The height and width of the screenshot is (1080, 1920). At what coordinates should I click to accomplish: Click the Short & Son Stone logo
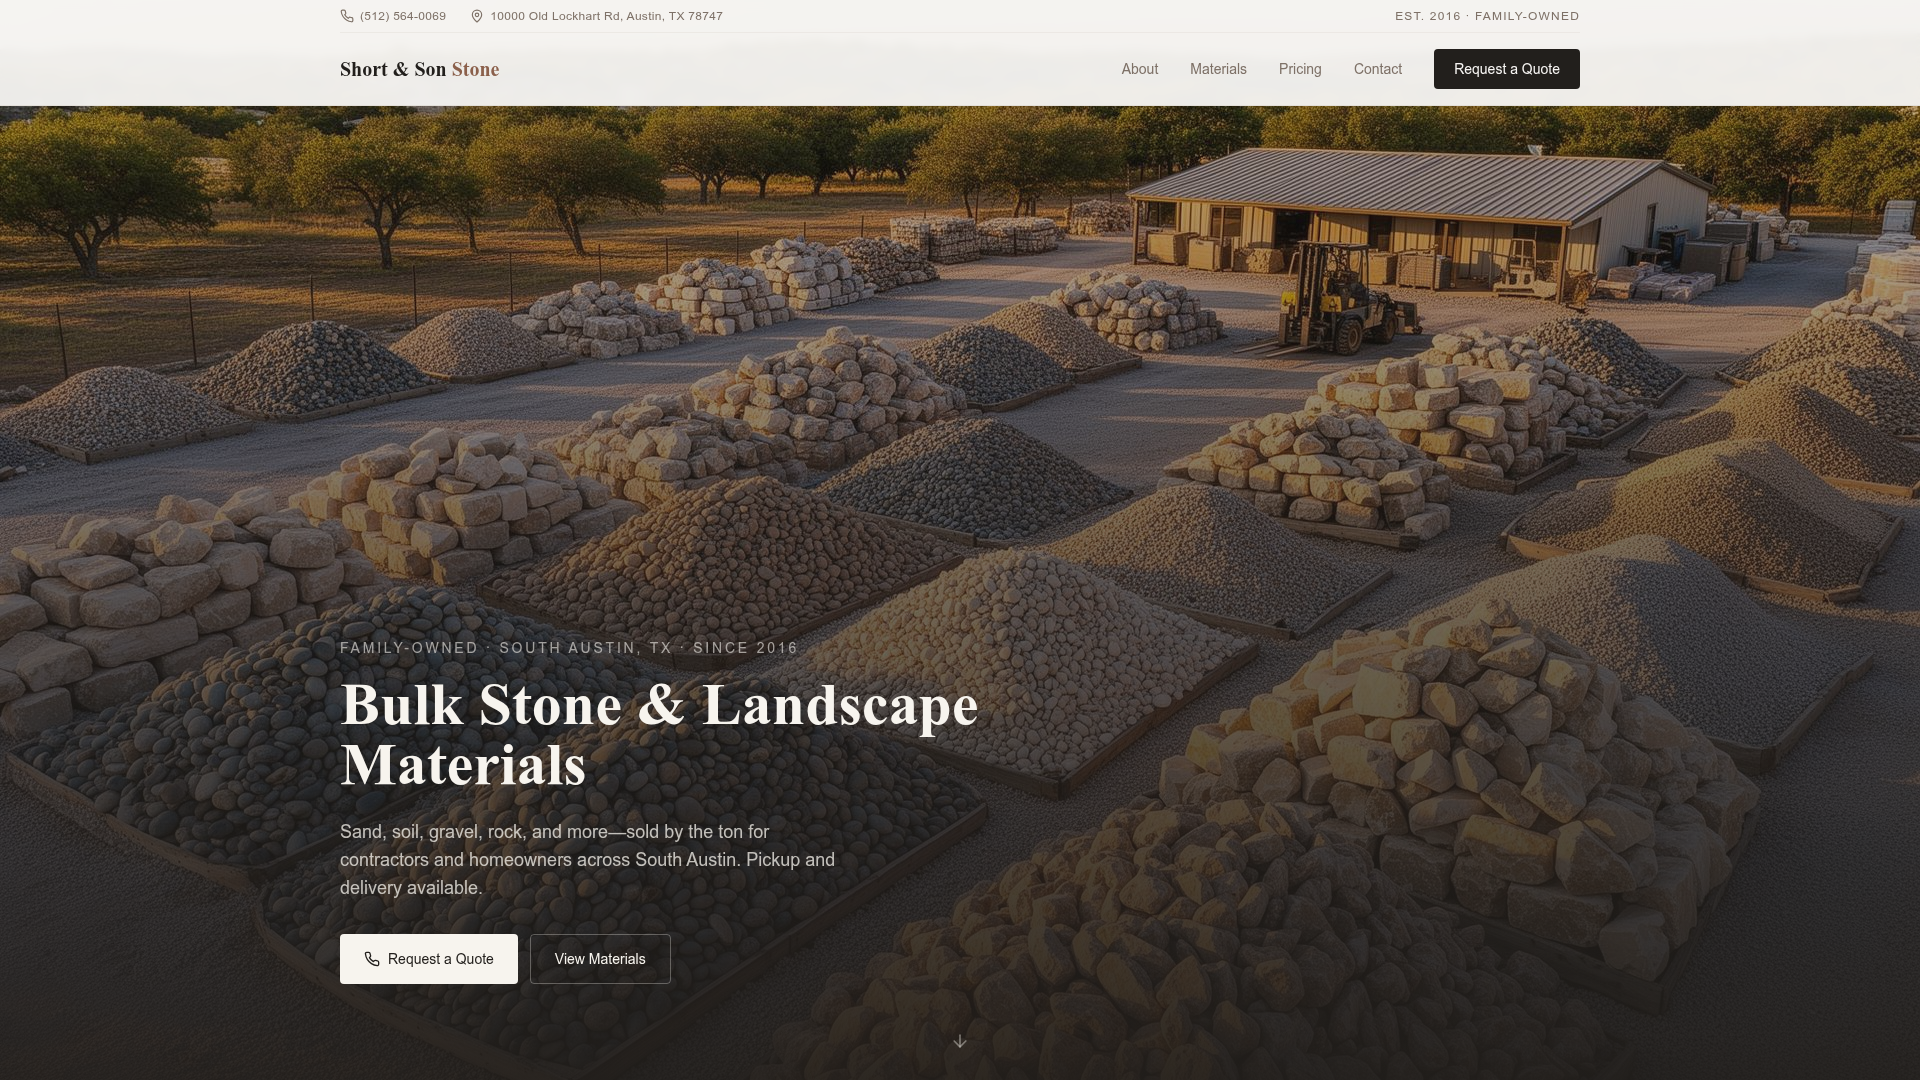[x=419, y=69]
